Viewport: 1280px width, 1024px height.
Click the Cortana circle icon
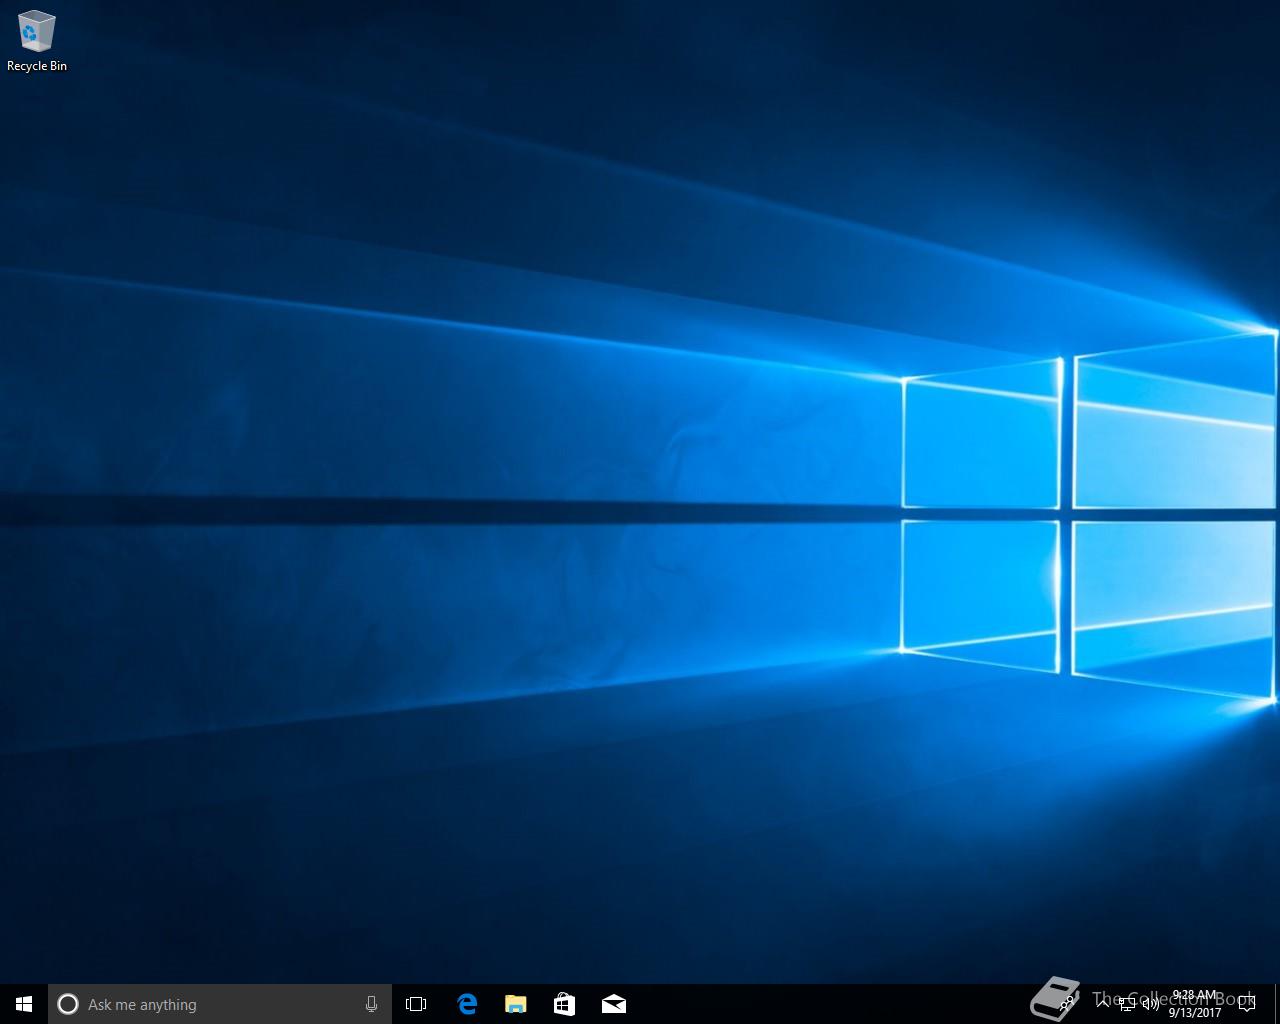(68, 1004)
